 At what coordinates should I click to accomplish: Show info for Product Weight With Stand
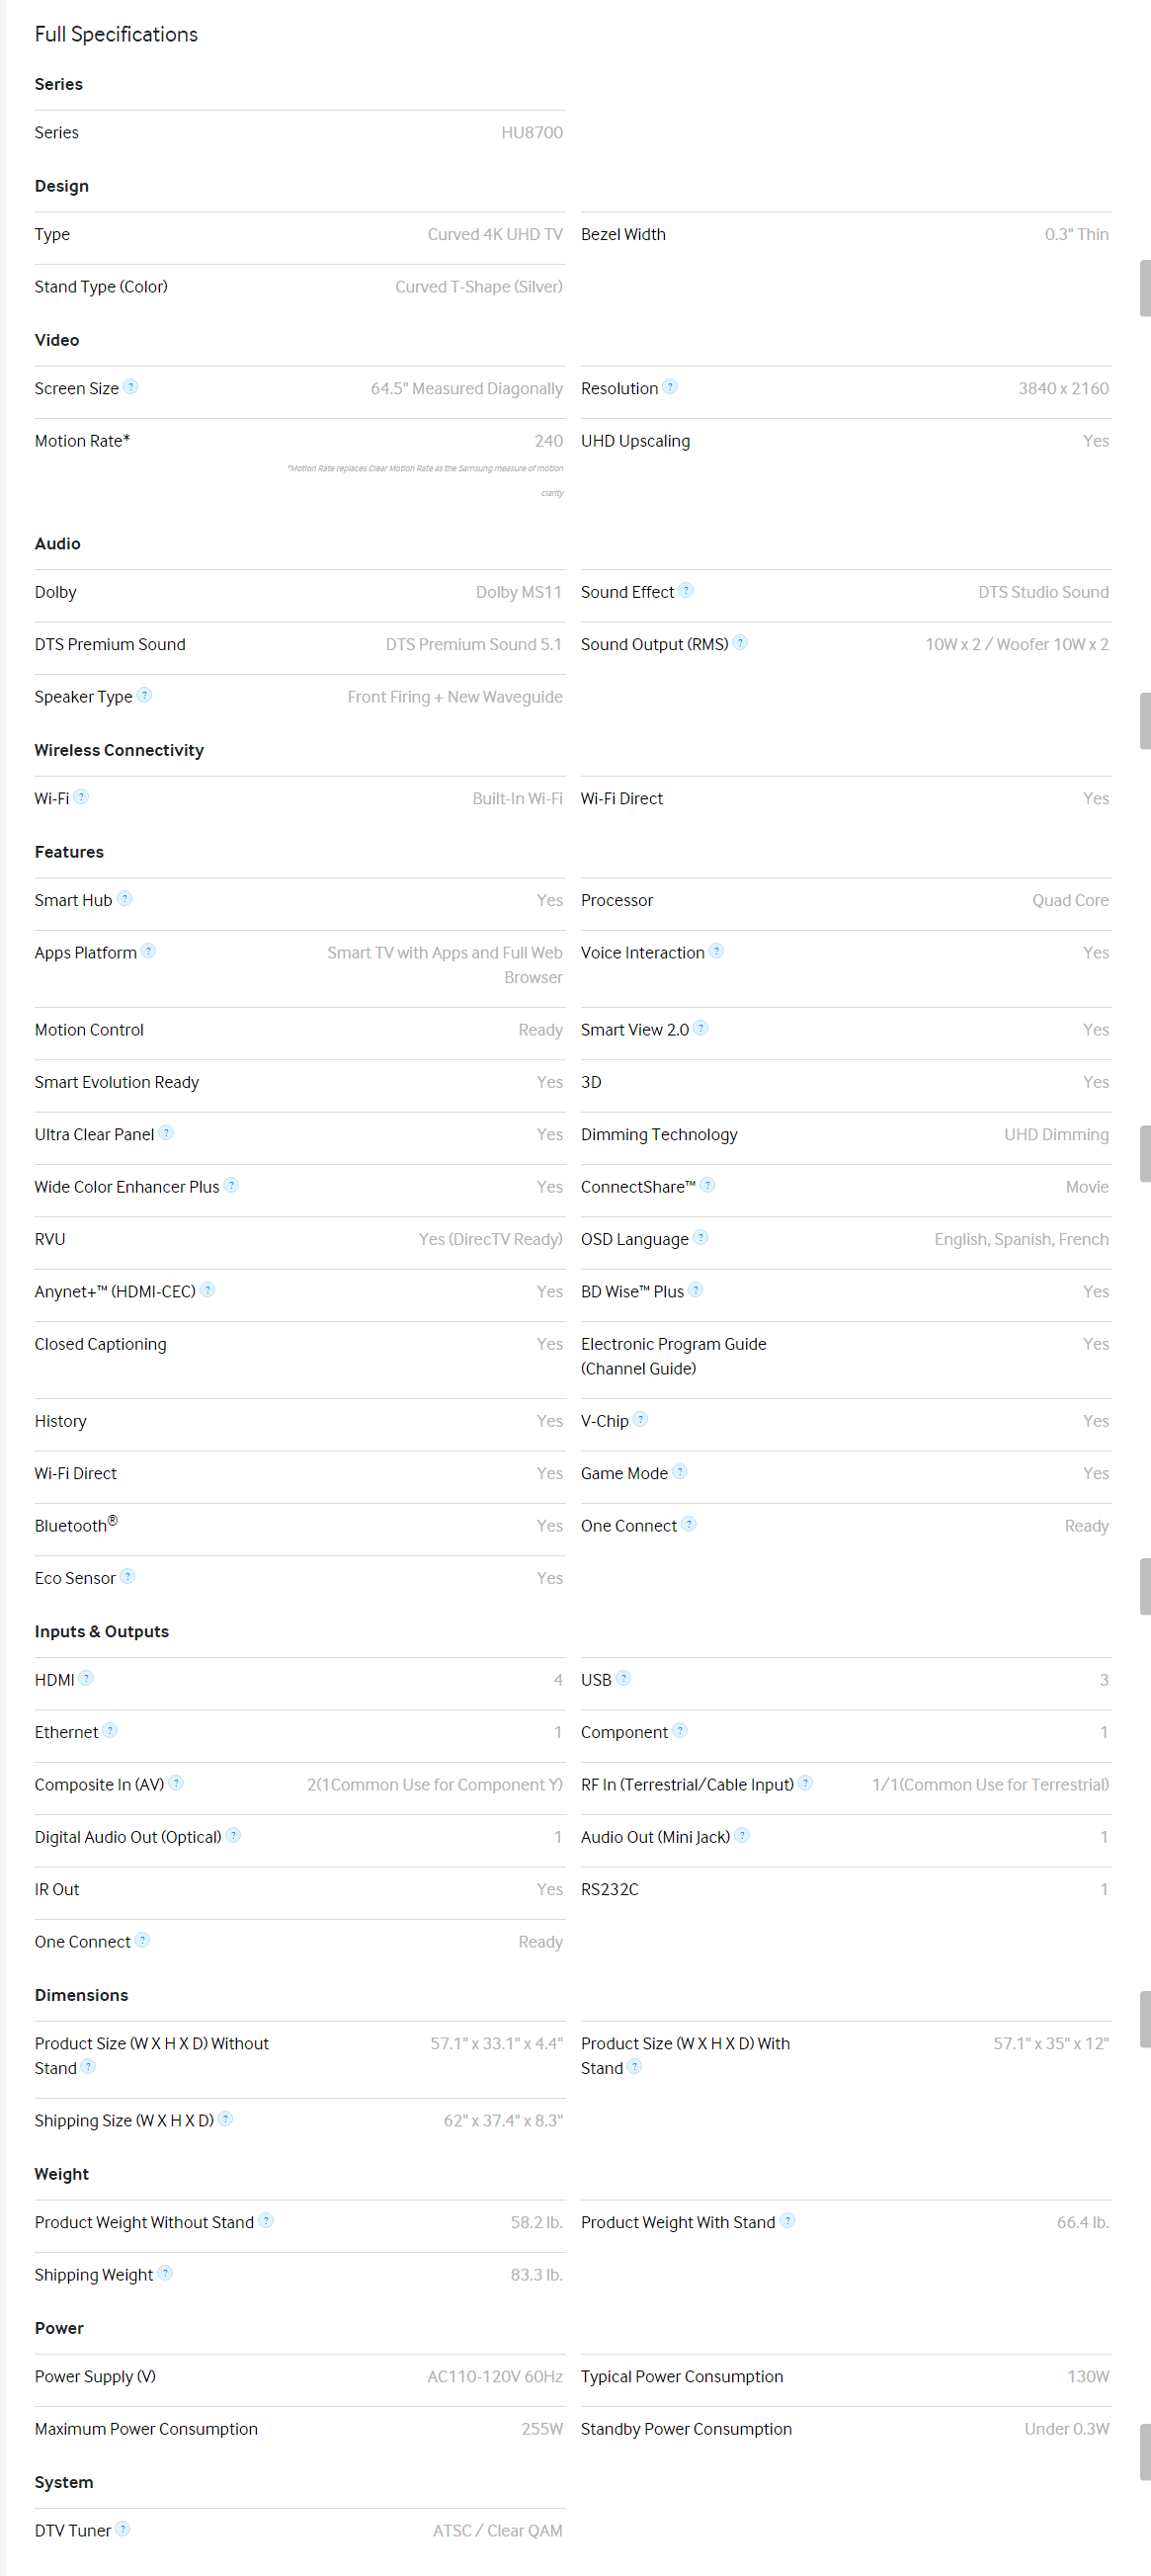[x=788, y=2221]
